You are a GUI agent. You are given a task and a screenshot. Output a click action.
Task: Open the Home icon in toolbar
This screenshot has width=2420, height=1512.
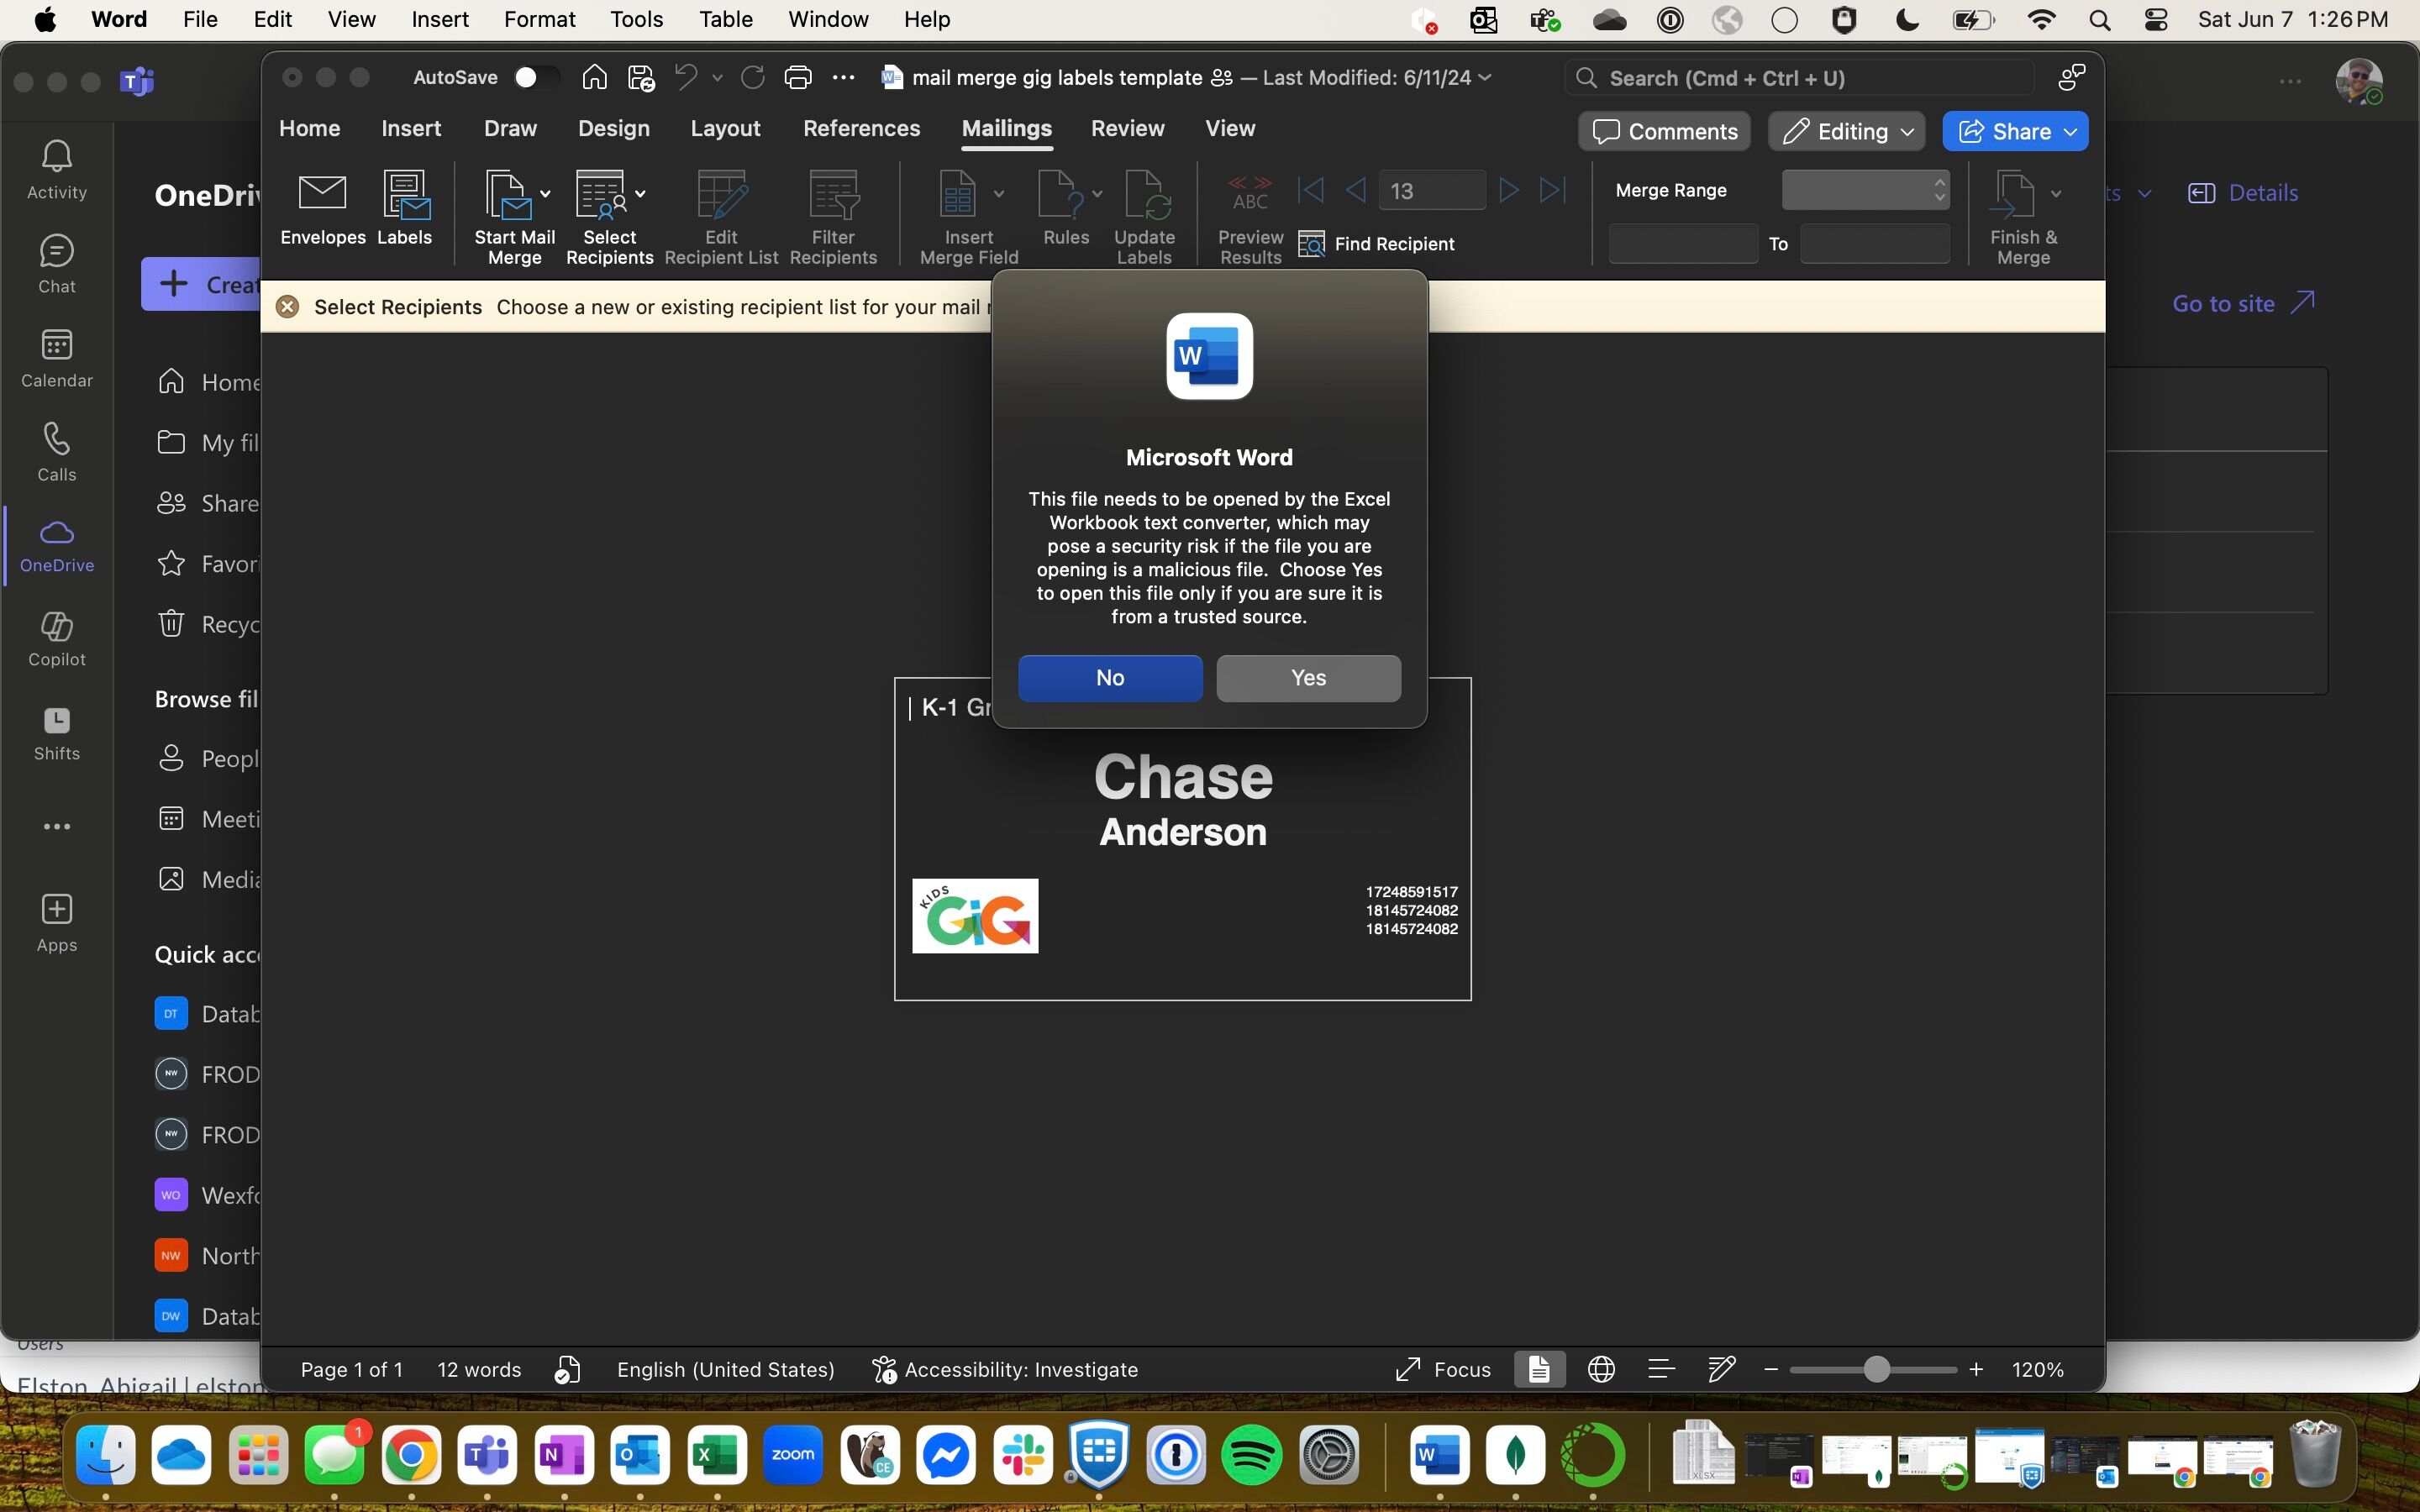click(x=594, y=78)
